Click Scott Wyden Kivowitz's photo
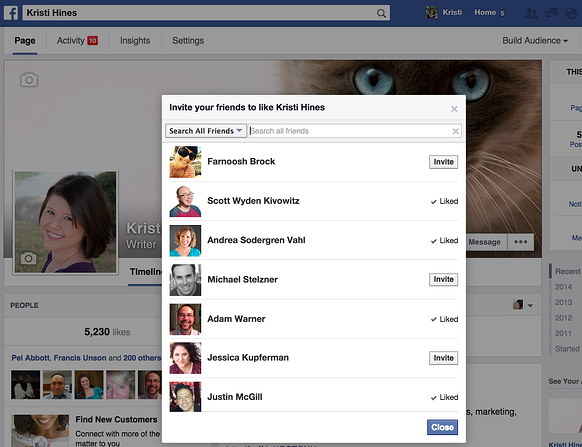 tap(185, 201)
